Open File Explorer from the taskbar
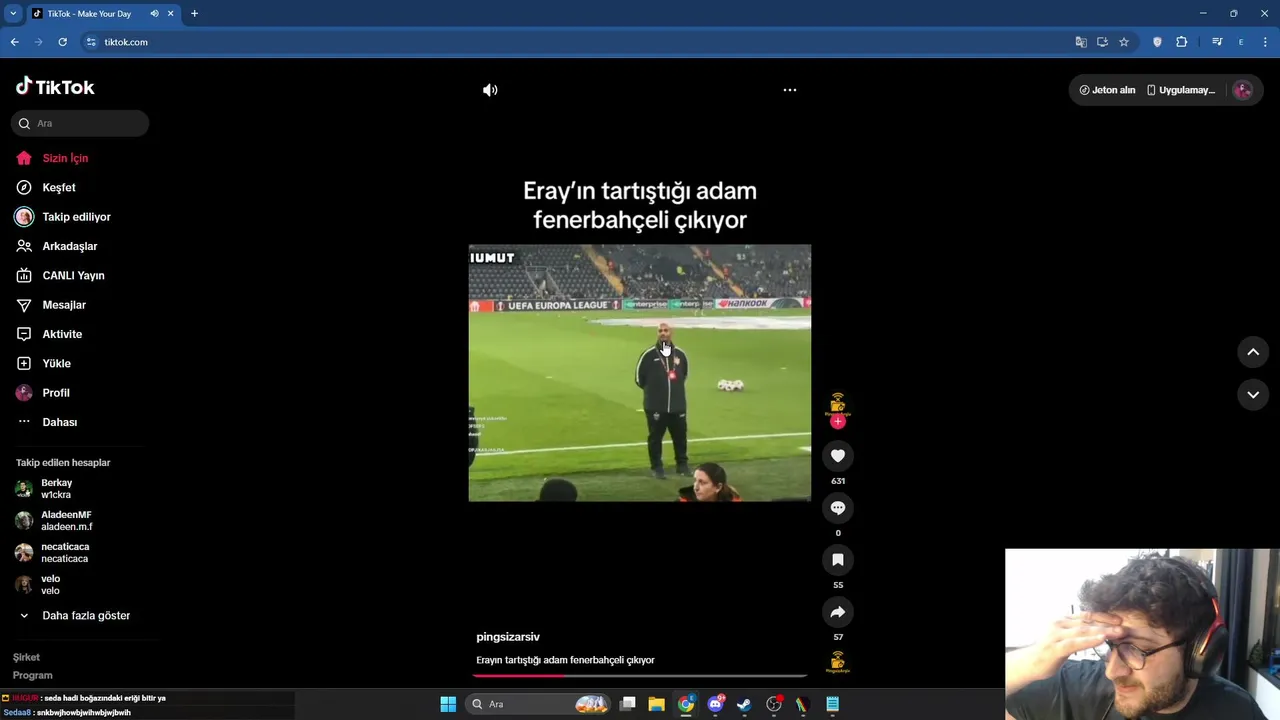Screen dimensions: 1280x720 657,704
